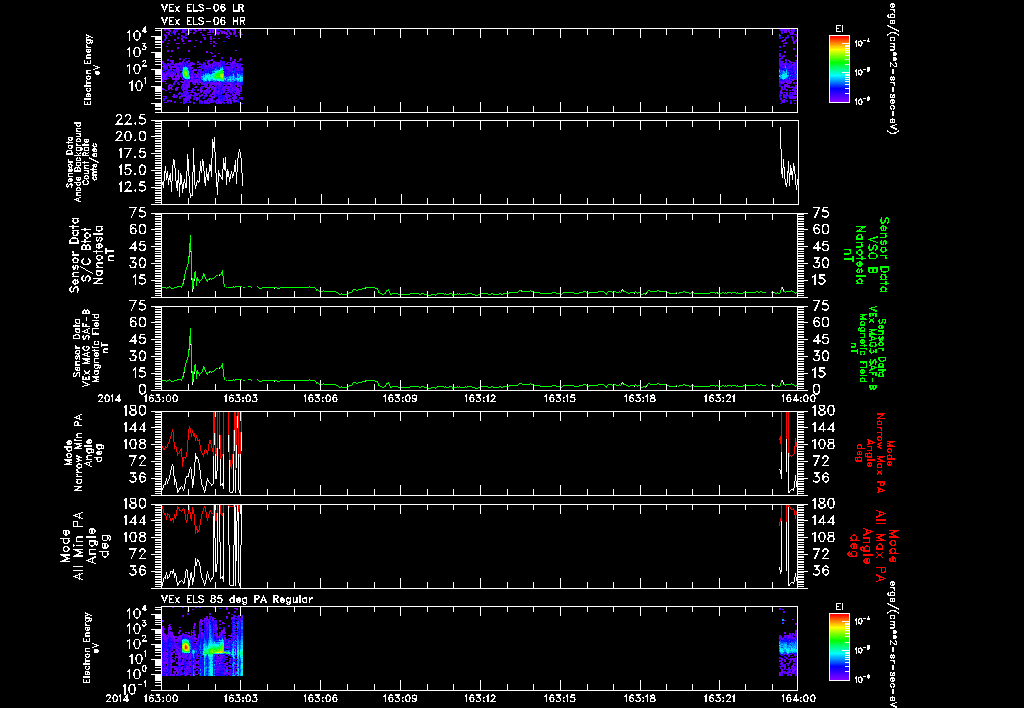Click the color bar beside the 85 deg PA spectrogram

tap(839, 647)
